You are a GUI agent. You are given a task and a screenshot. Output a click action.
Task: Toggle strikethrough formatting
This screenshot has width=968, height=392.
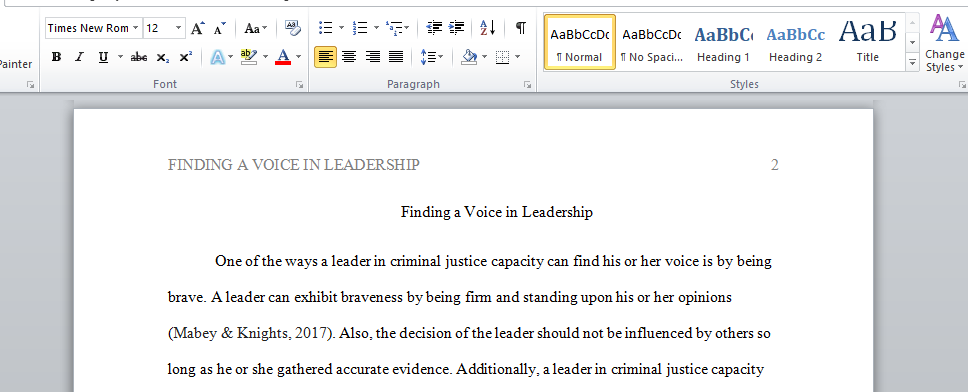pos(139,57)
